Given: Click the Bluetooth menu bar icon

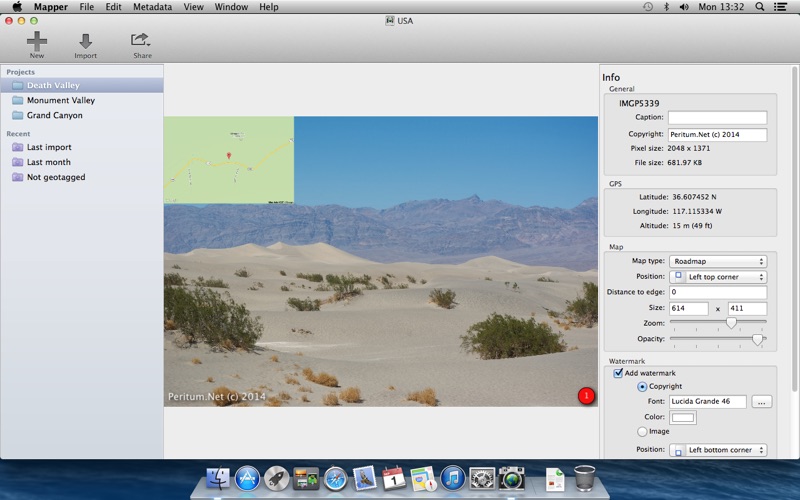Looking at the screenshot, I should click(x=666, y=7).
